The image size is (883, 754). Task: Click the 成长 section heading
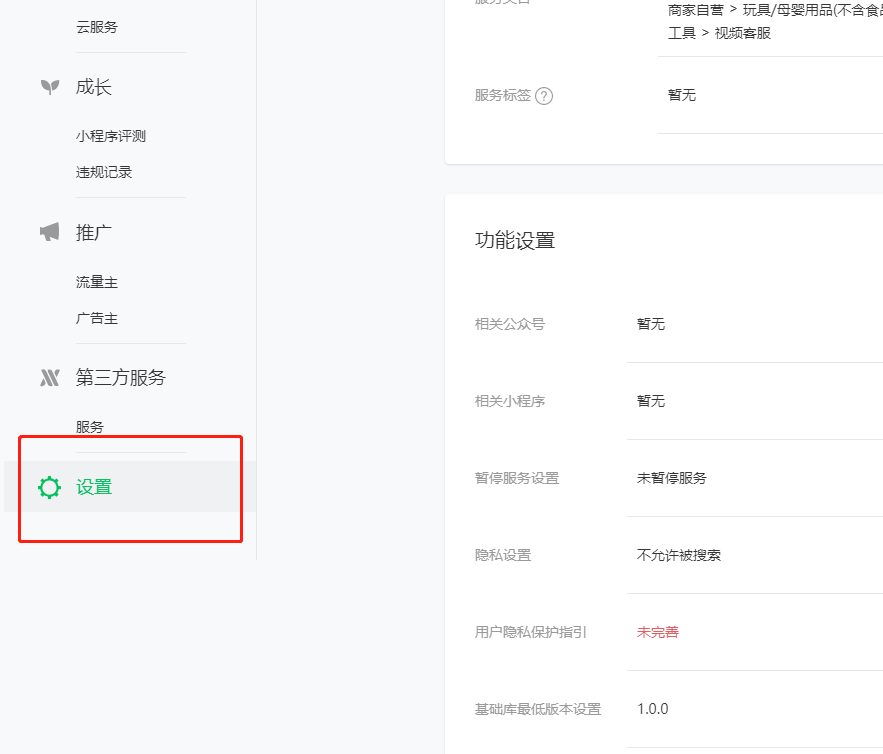[94, 87]
